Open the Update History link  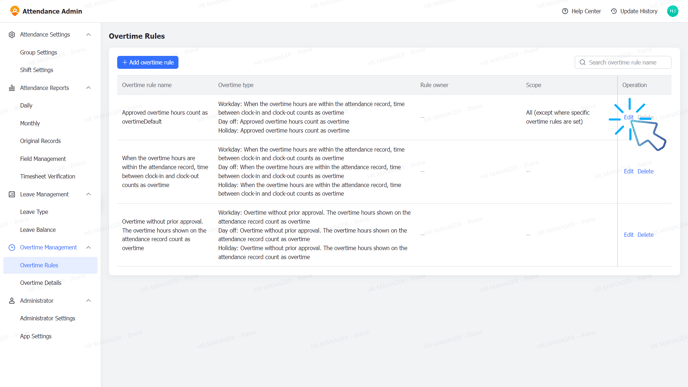click(x=638, y=11)
